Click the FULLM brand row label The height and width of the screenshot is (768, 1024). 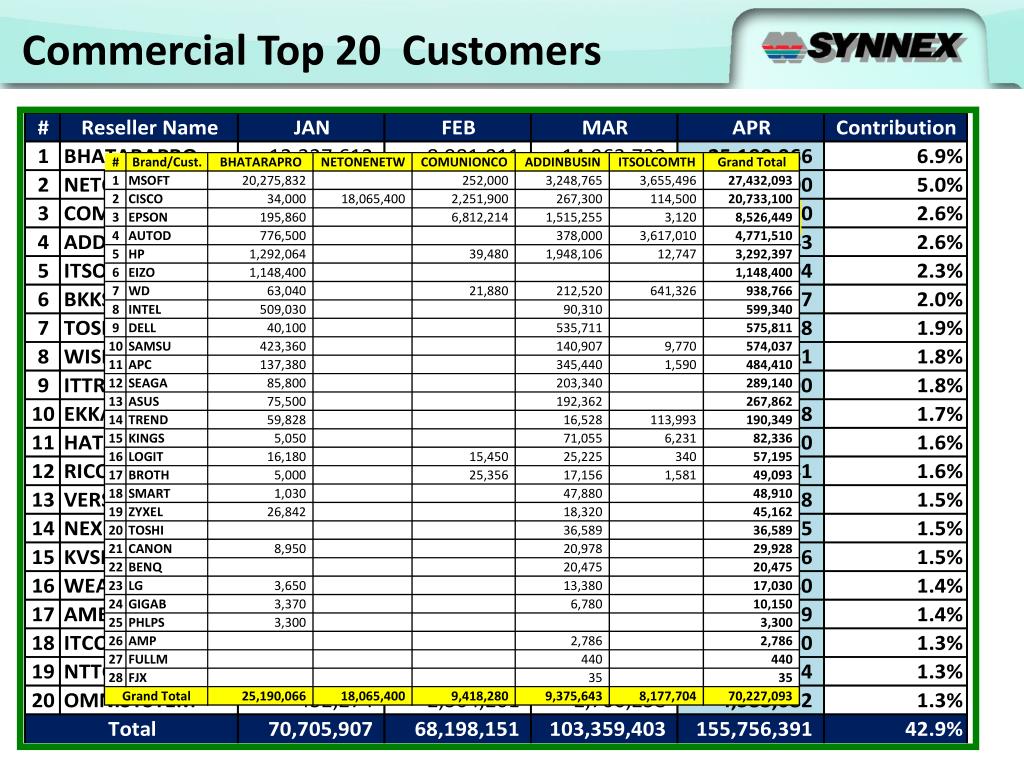point(148,660)
